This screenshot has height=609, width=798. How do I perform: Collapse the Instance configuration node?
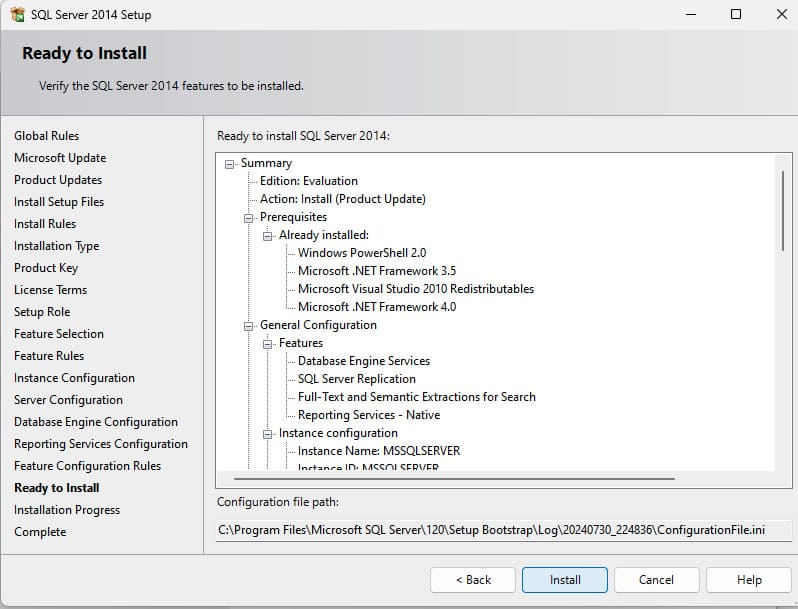click(268, 433)
